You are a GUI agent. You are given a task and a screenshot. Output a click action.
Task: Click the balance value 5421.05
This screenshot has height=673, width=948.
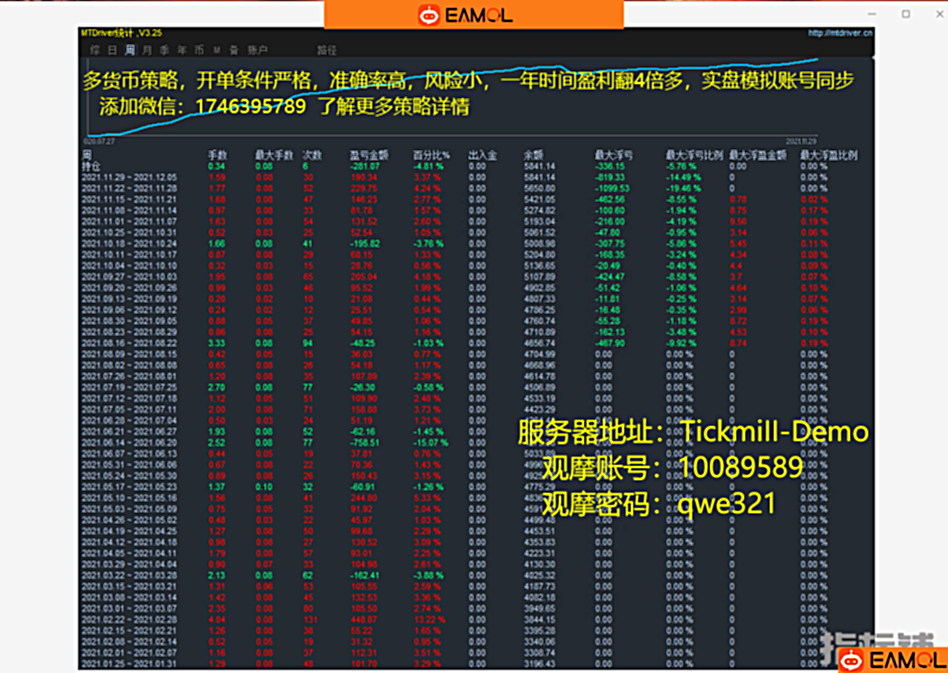539,200
